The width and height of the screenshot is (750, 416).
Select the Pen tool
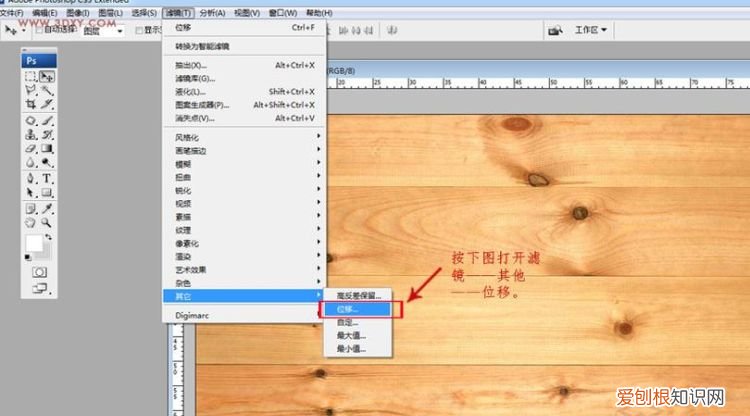click(31, 179)
